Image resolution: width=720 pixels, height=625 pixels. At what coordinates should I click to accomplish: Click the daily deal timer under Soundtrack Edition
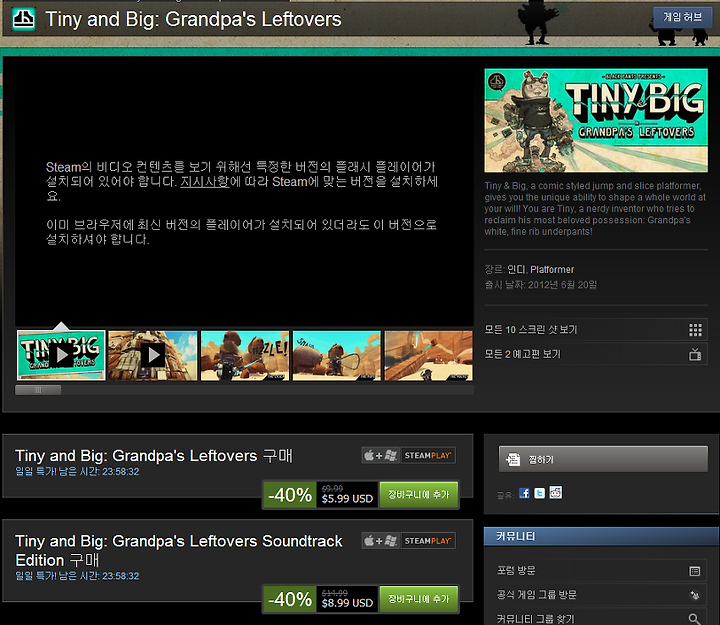[x=77, y=576]
